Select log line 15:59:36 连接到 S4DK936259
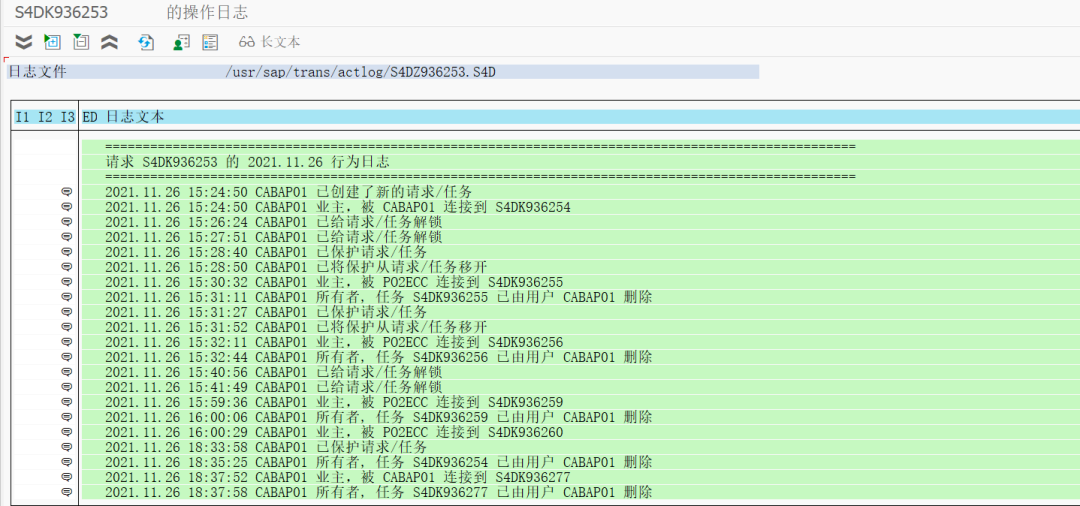 (334, 402)
